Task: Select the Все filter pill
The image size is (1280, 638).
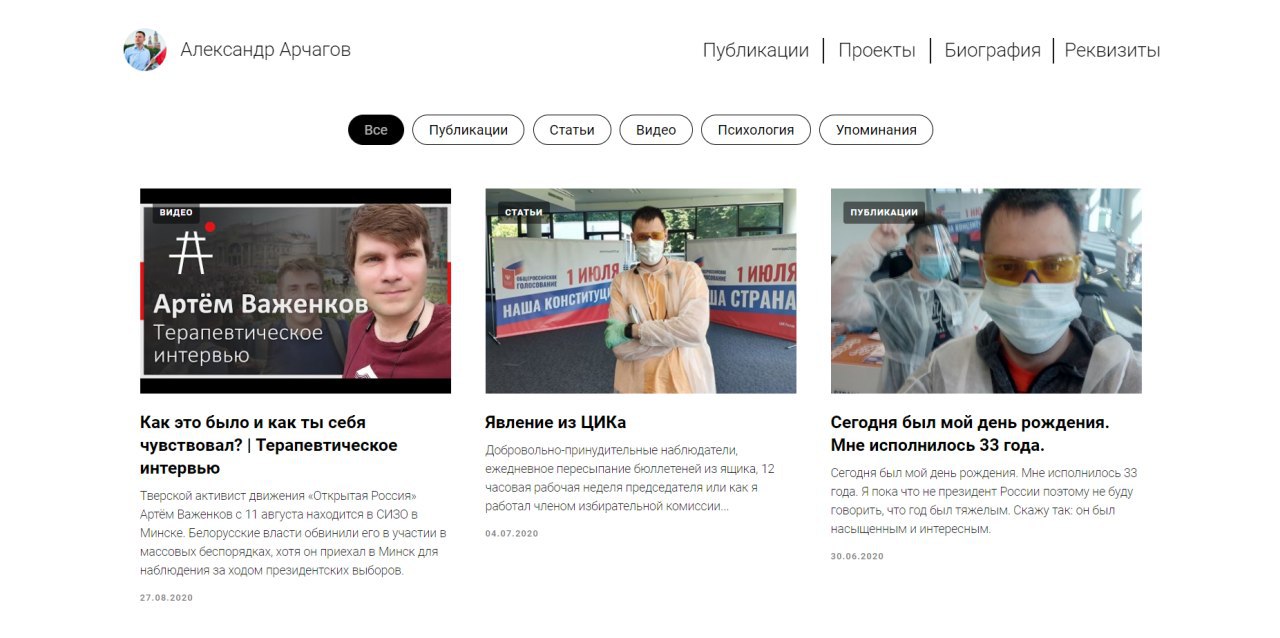Action: [376, 130]
